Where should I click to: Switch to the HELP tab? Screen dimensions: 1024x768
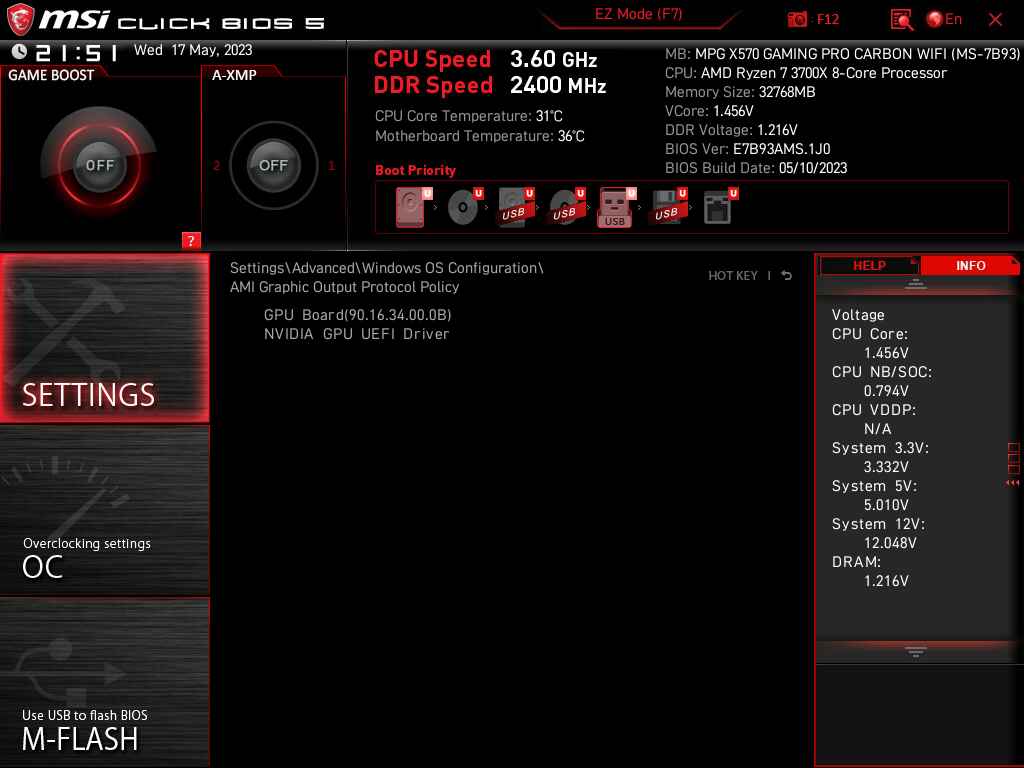869,265
